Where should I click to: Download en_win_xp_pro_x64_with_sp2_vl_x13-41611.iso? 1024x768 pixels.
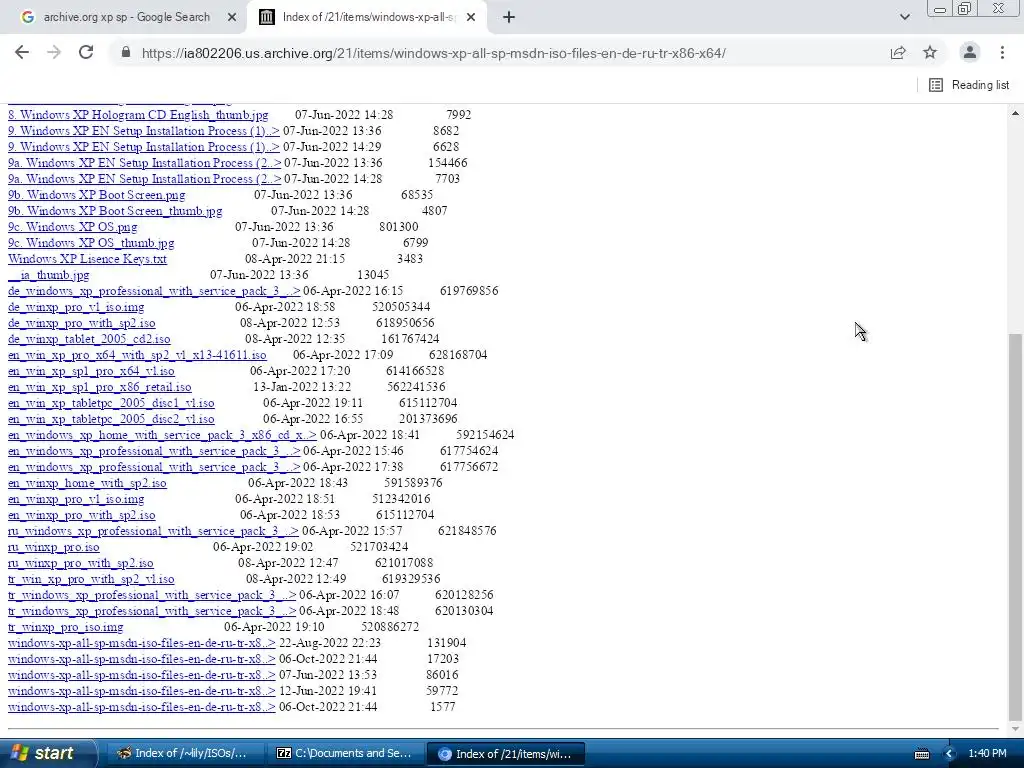pos(137,355)
